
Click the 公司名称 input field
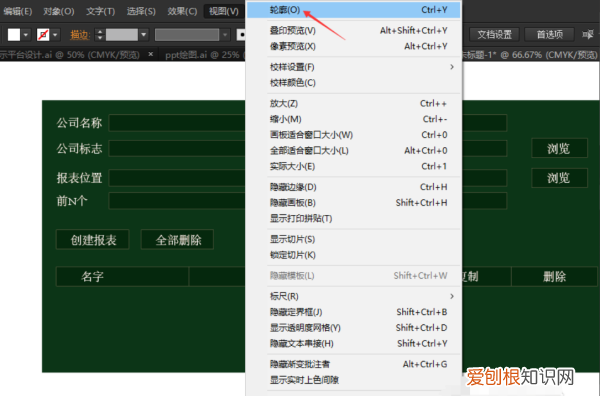point(308,123)
